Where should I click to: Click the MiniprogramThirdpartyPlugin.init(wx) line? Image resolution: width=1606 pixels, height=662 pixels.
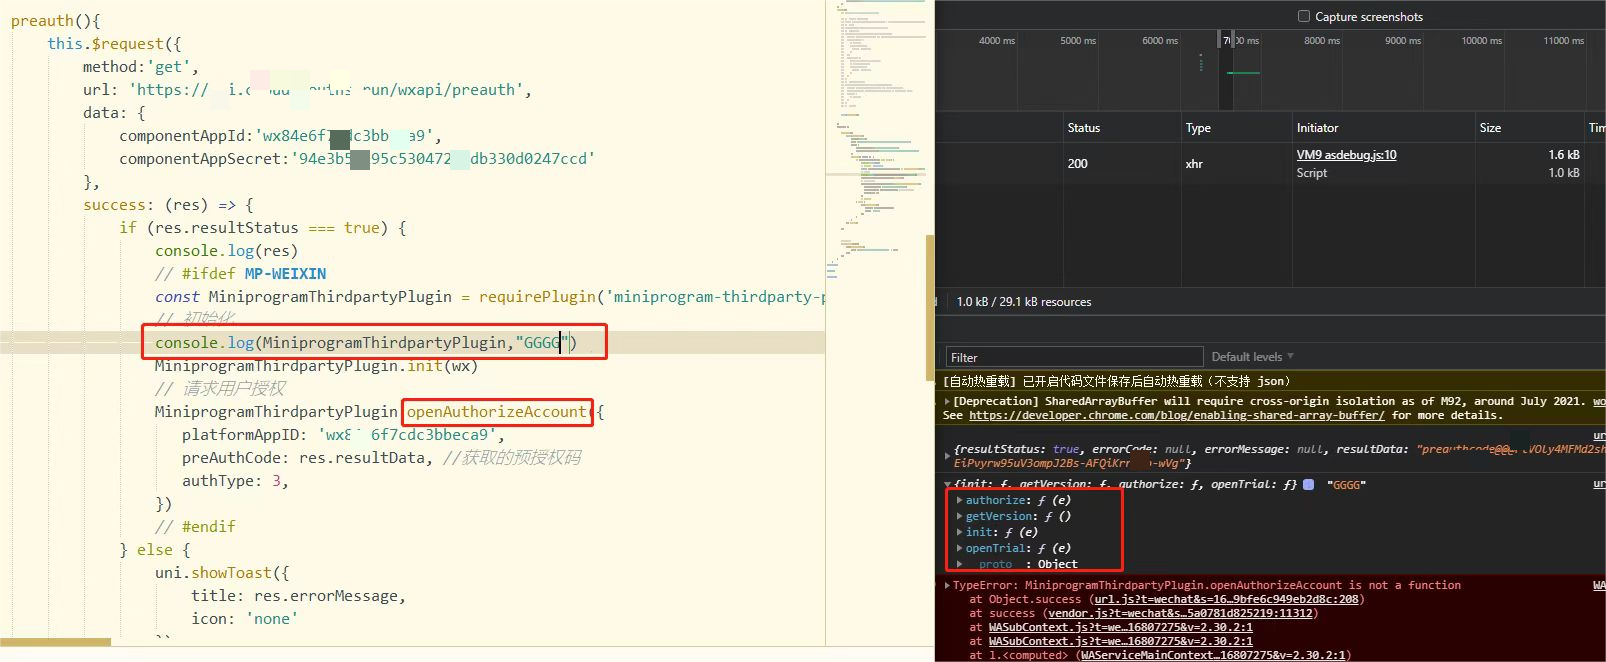click(x=316, y=365)
